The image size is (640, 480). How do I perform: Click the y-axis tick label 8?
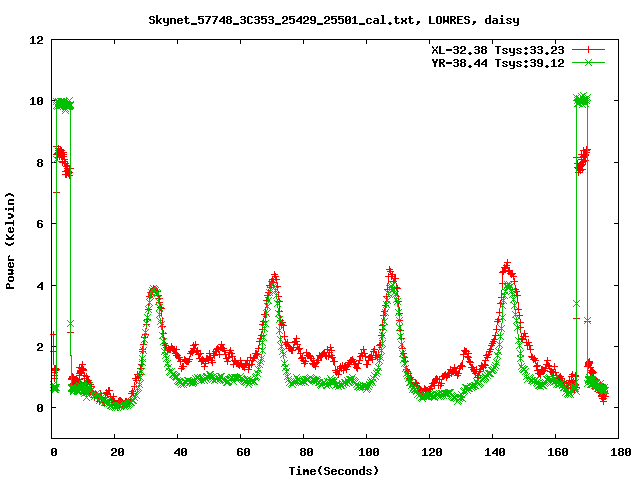pyautogui.click(x=40, y=163)
